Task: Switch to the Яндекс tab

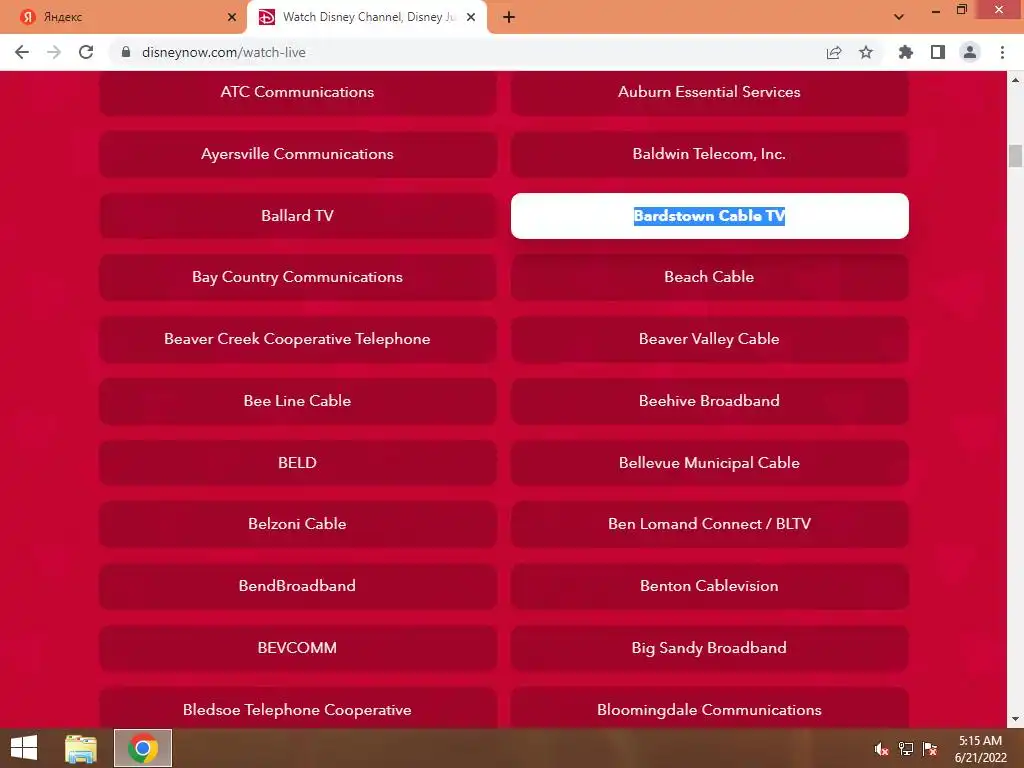Action: 124,17
